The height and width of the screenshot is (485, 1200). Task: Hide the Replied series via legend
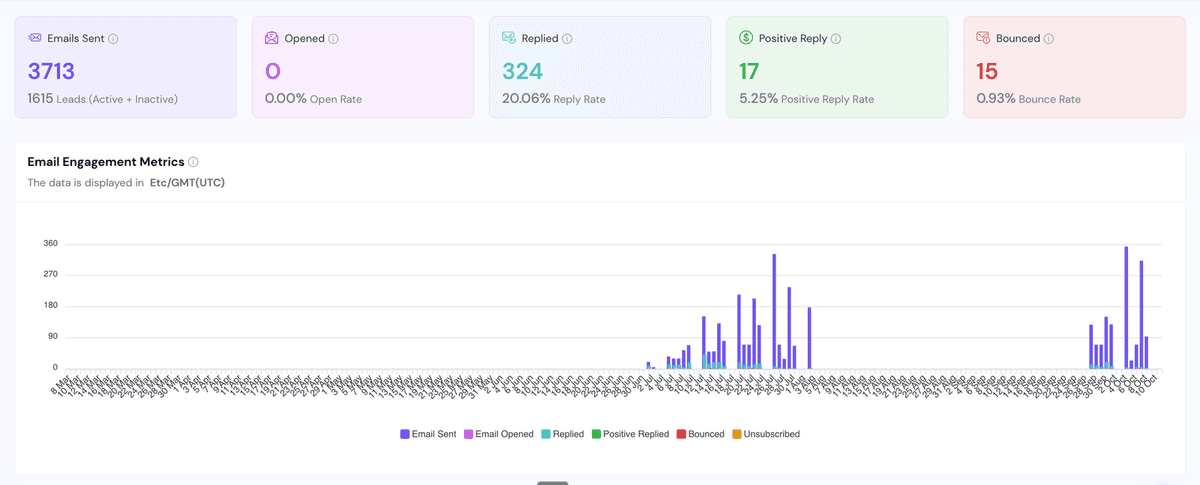(563, 434)
